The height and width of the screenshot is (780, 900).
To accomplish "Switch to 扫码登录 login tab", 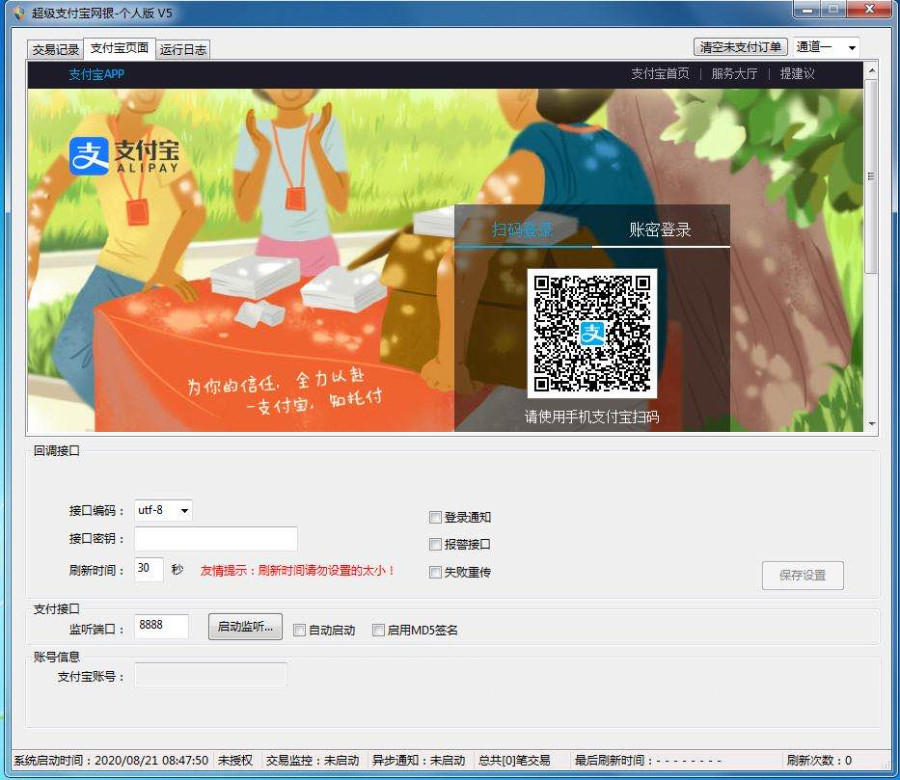I will click(x=523, y=230).
